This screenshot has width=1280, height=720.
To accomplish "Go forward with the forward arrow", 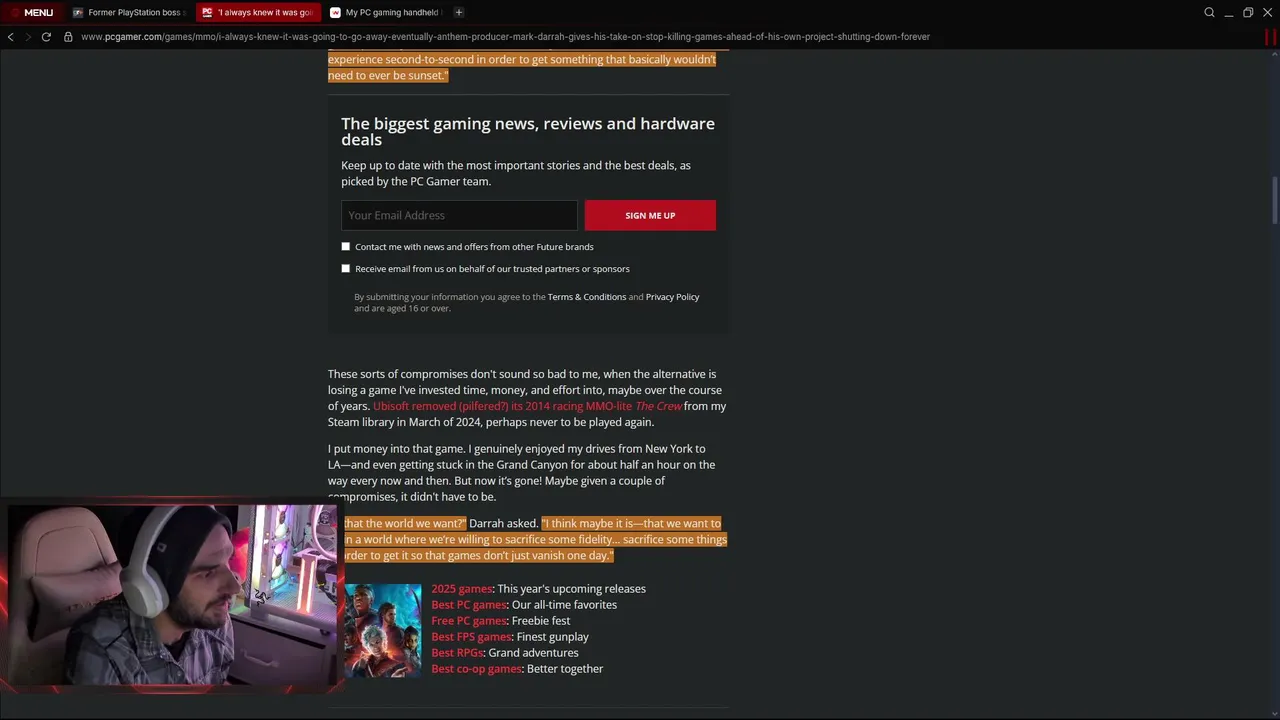I will coord(28,37).
